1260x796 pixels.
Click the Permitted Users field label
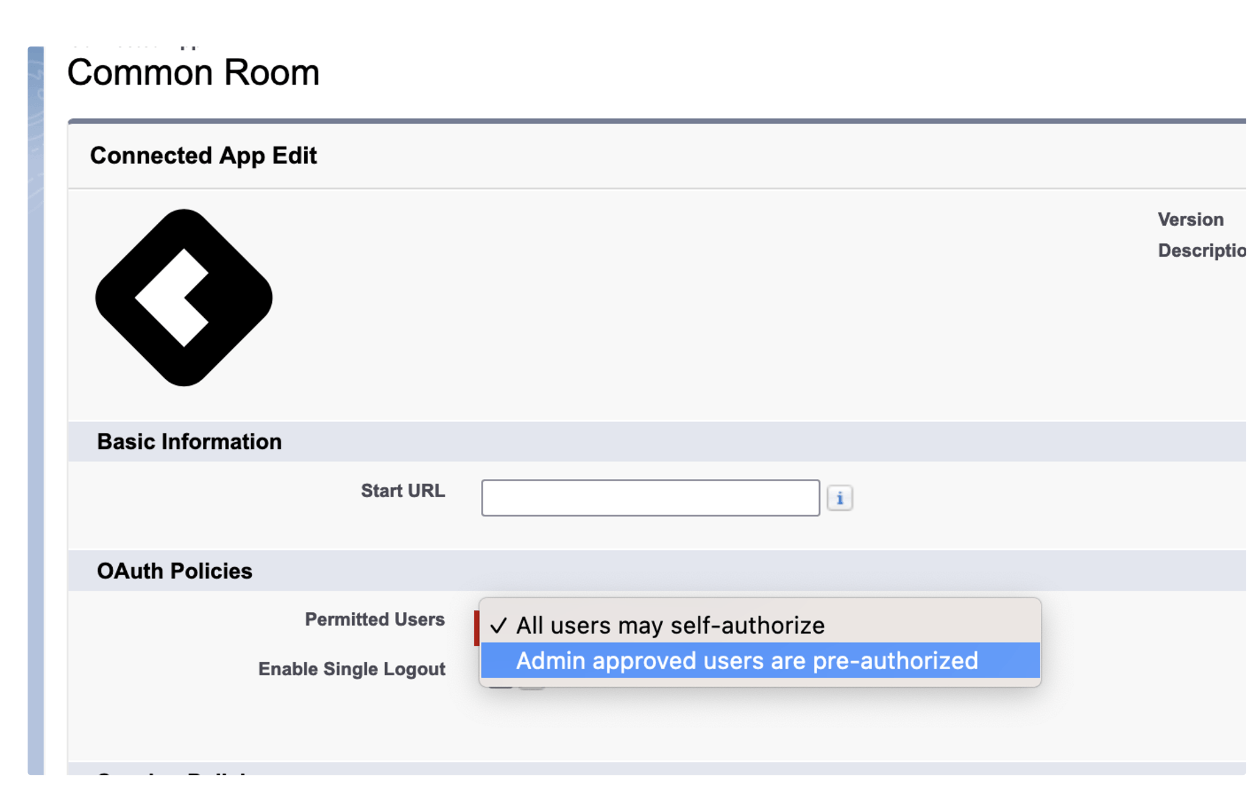click(x=375, y=619)
